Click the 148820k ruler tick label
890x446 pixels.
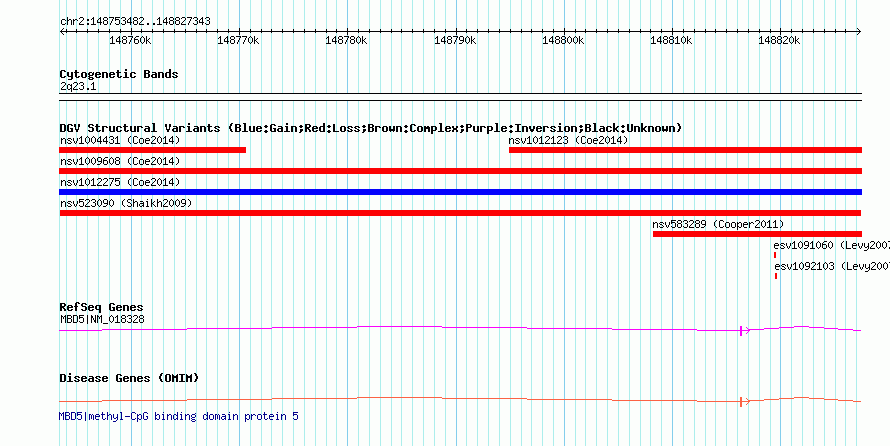(779, 41)
